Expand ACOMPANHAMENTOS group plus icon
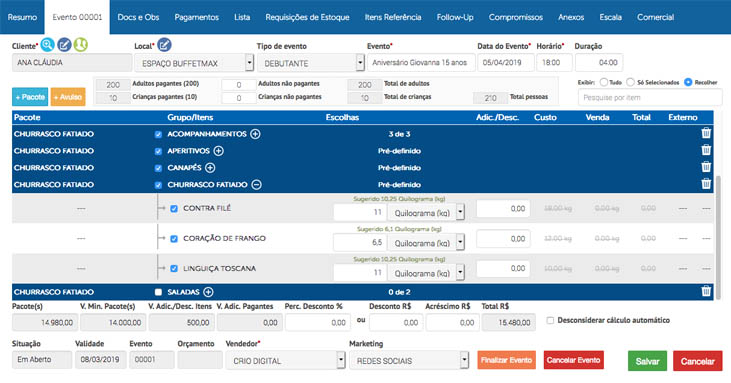 [255, 134]
